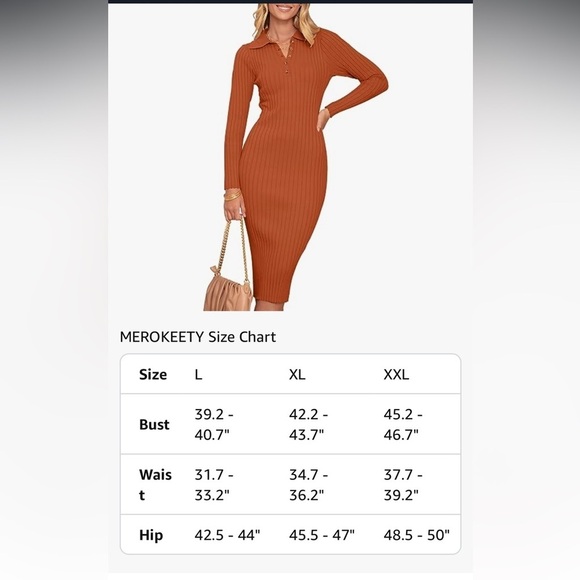
Task: Click the Size header cell
Action: point(153,374)
